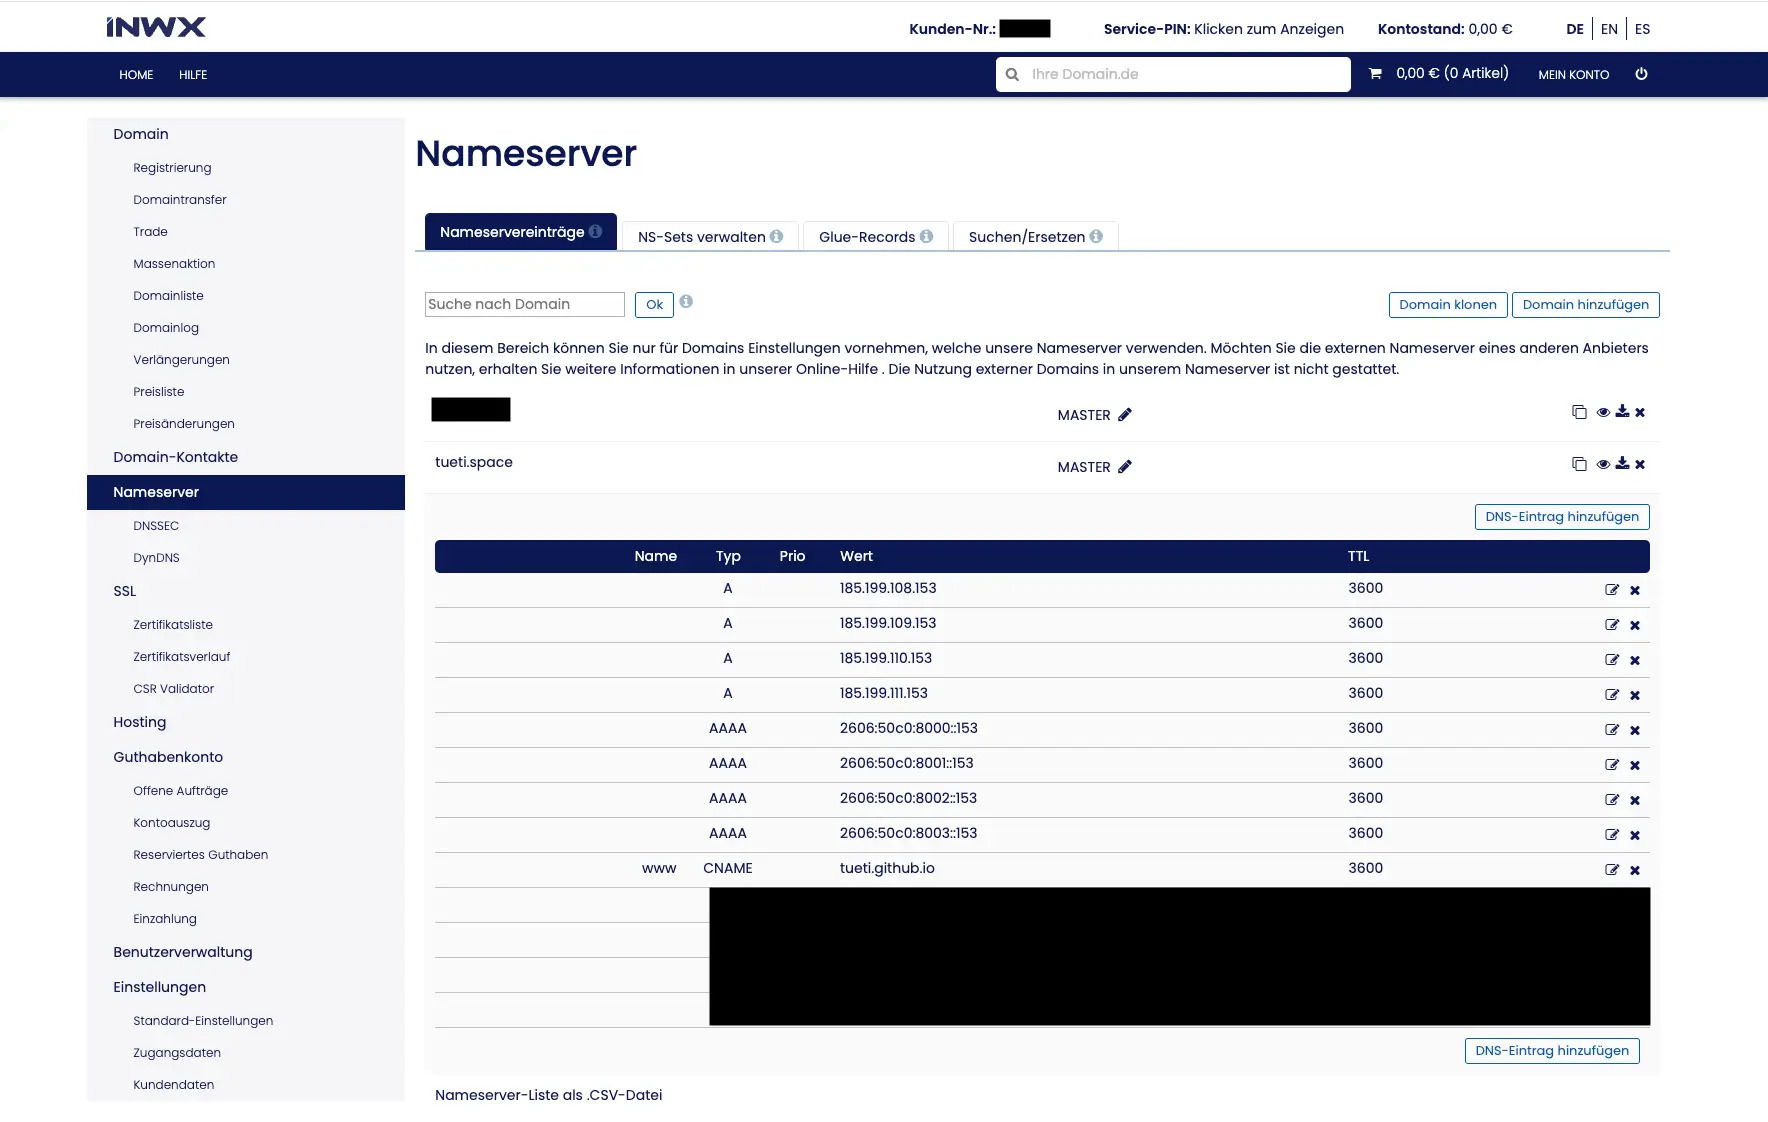Viewport: 1768px width, 1122px height.
Task: Open the info tooltip beside NS-Sets verwalten
Action: (778, 236)
